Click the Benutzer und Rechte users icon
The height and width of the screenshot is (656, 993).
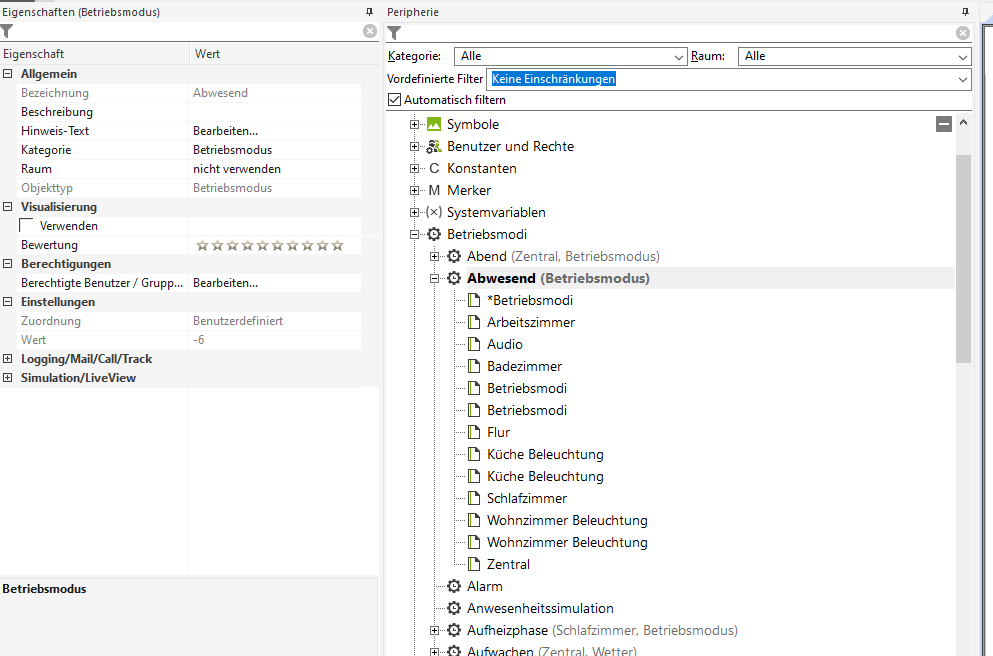tap(434, 147)
